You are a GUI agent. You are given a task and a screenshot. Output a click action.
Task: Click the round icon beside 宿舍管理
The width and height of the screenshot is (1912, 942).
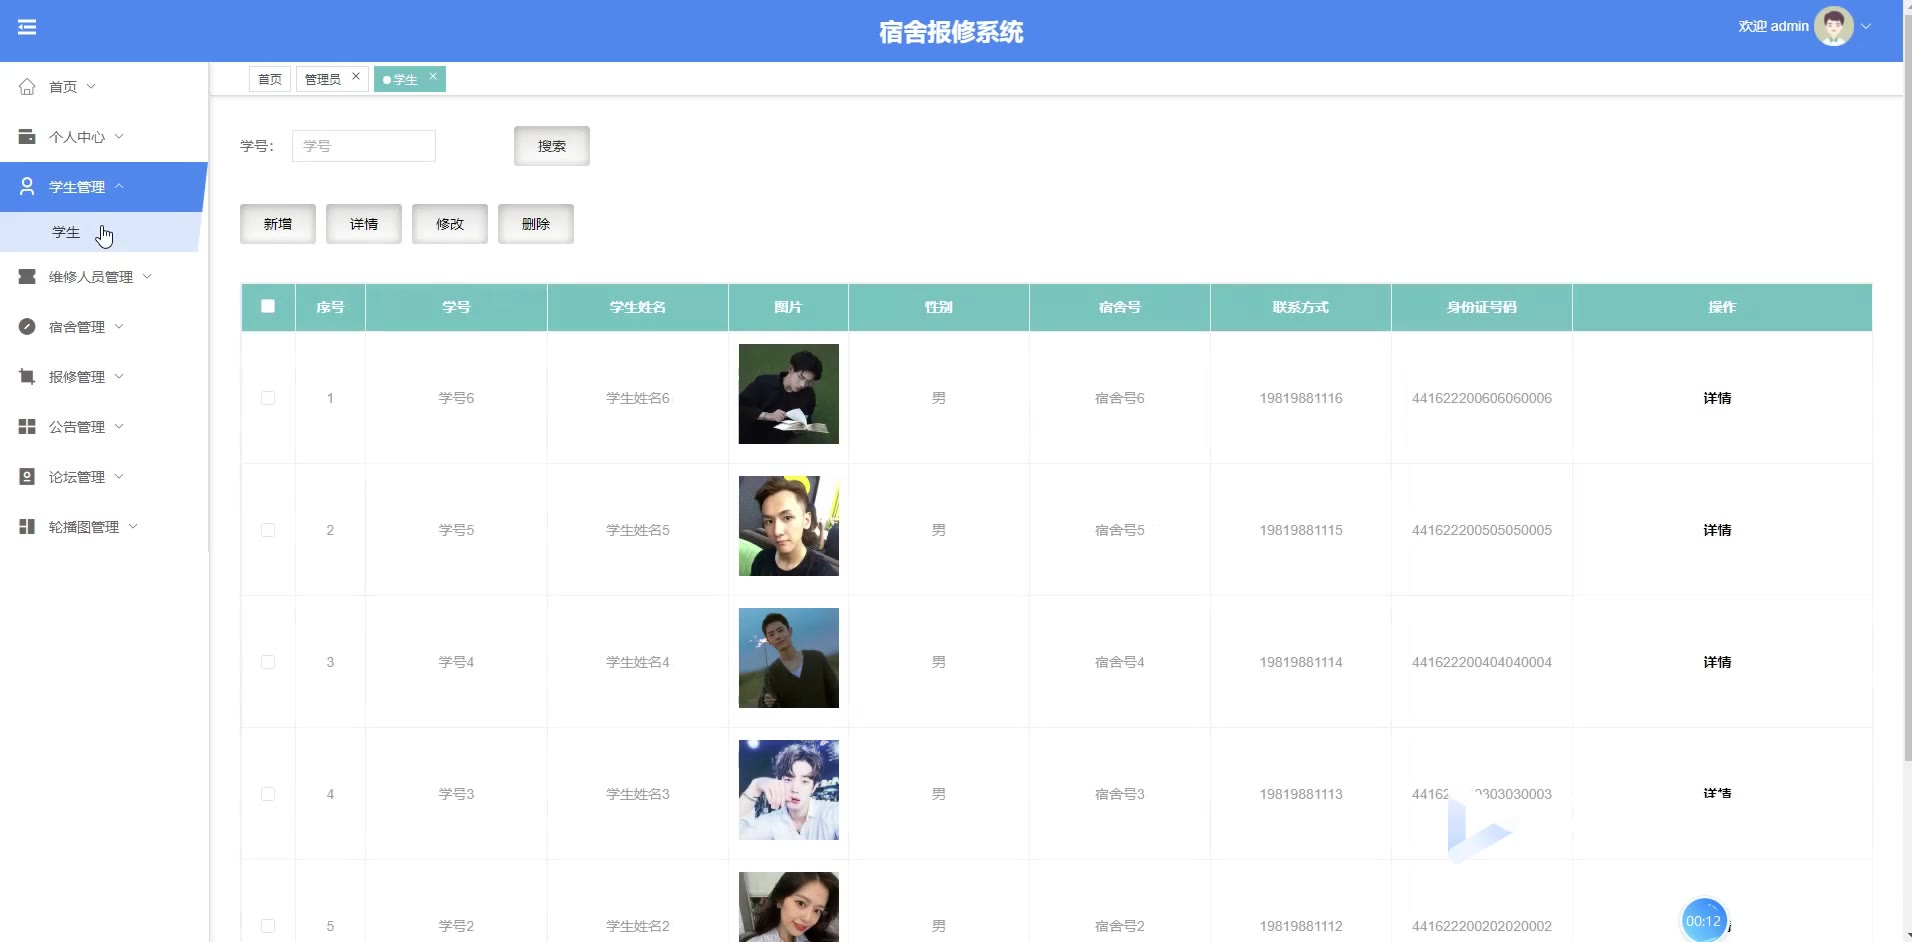pos(27,327)
